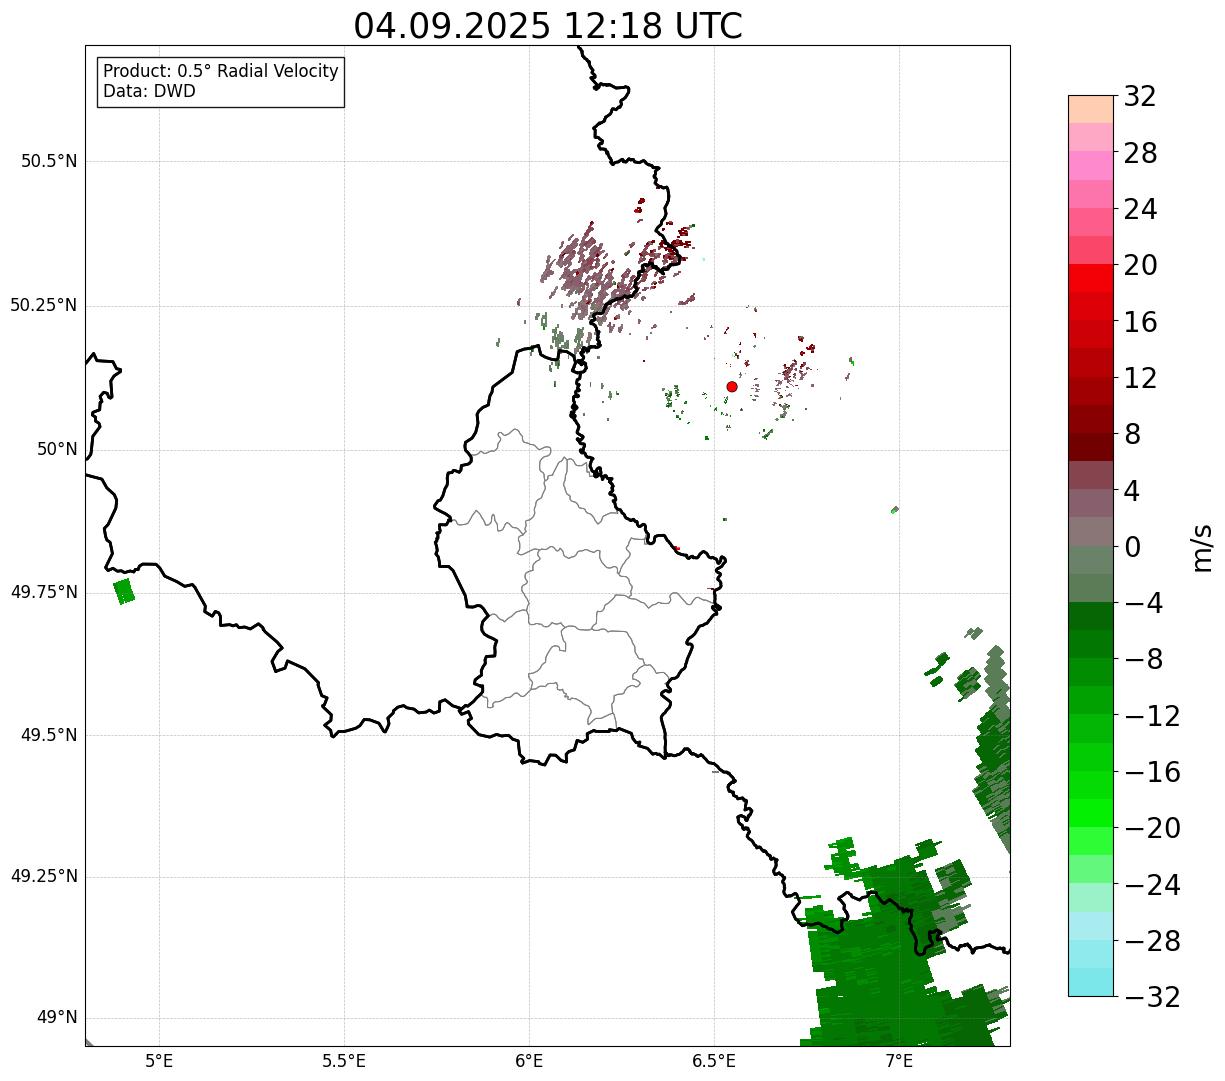1225x1081 pixels.
Task: Click the colorbar label 4
Action: pos(1132,491)
